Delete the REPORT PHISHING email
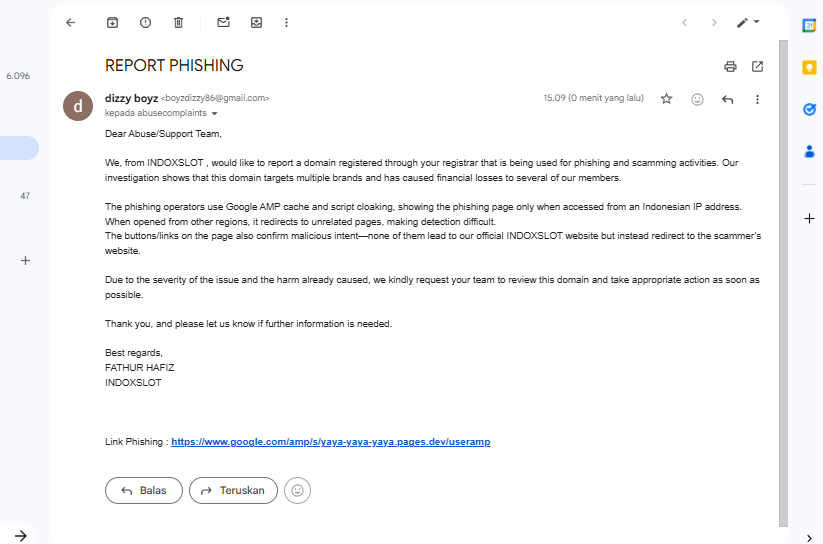Screen dimensions: 823x544 point(178,22)
